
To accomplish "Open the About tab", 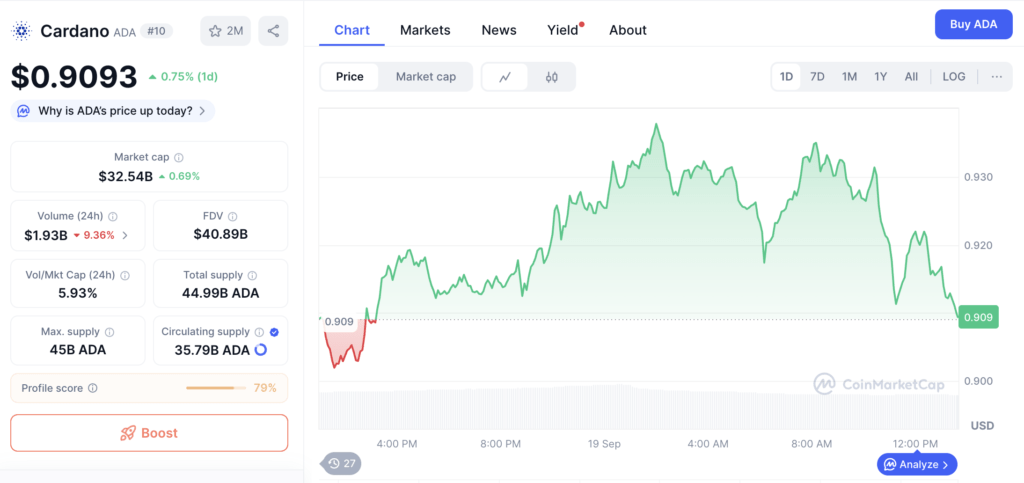I will [628, 30].
